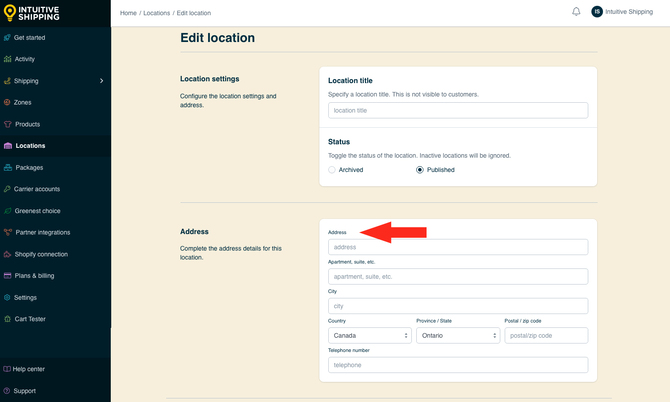
Task: Open the Country dropdown
Action: 370,335
